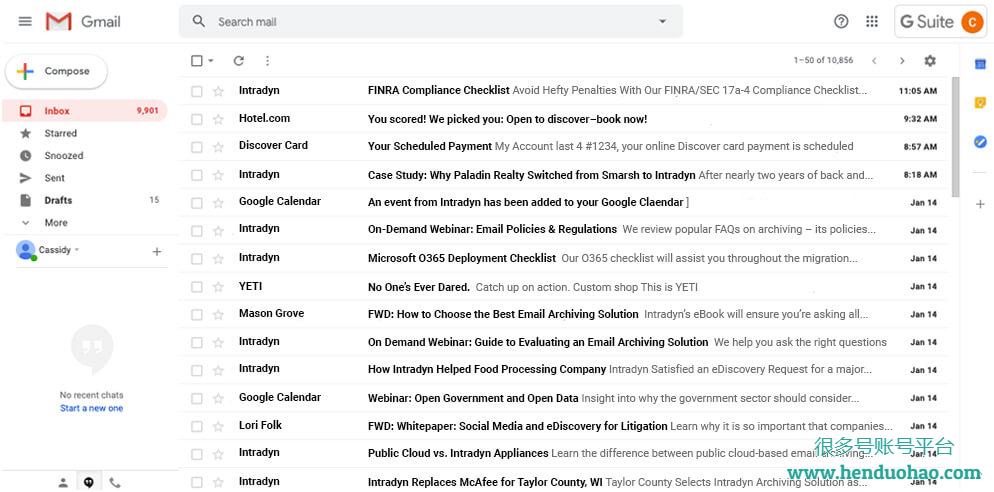Star the Mason Grove email
Screen dimensions: 994x492
(218, 314)
